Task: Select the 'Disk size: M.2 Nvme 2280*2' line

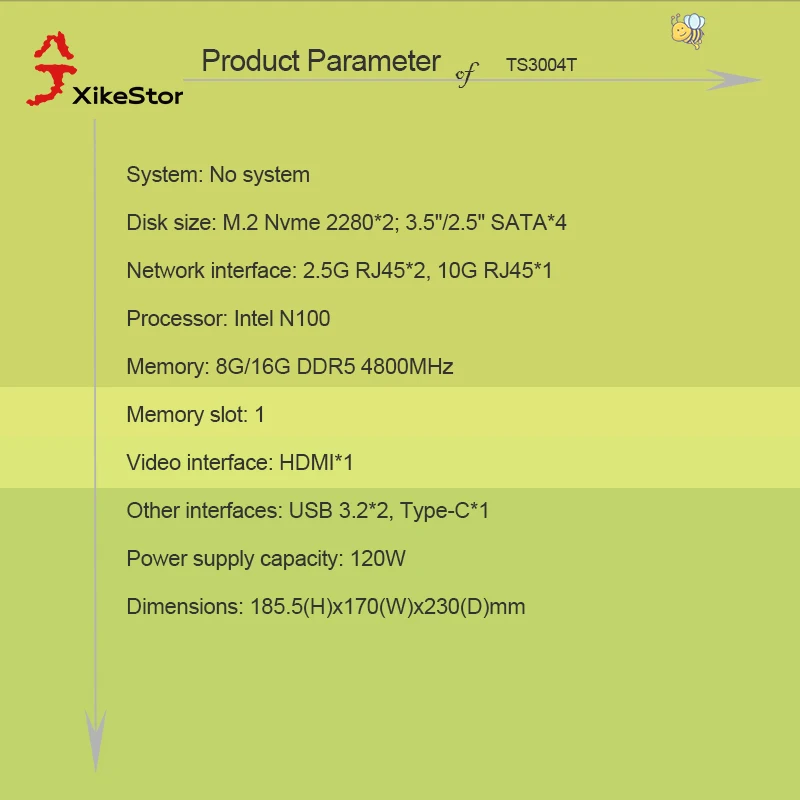Action: point(346,223)
